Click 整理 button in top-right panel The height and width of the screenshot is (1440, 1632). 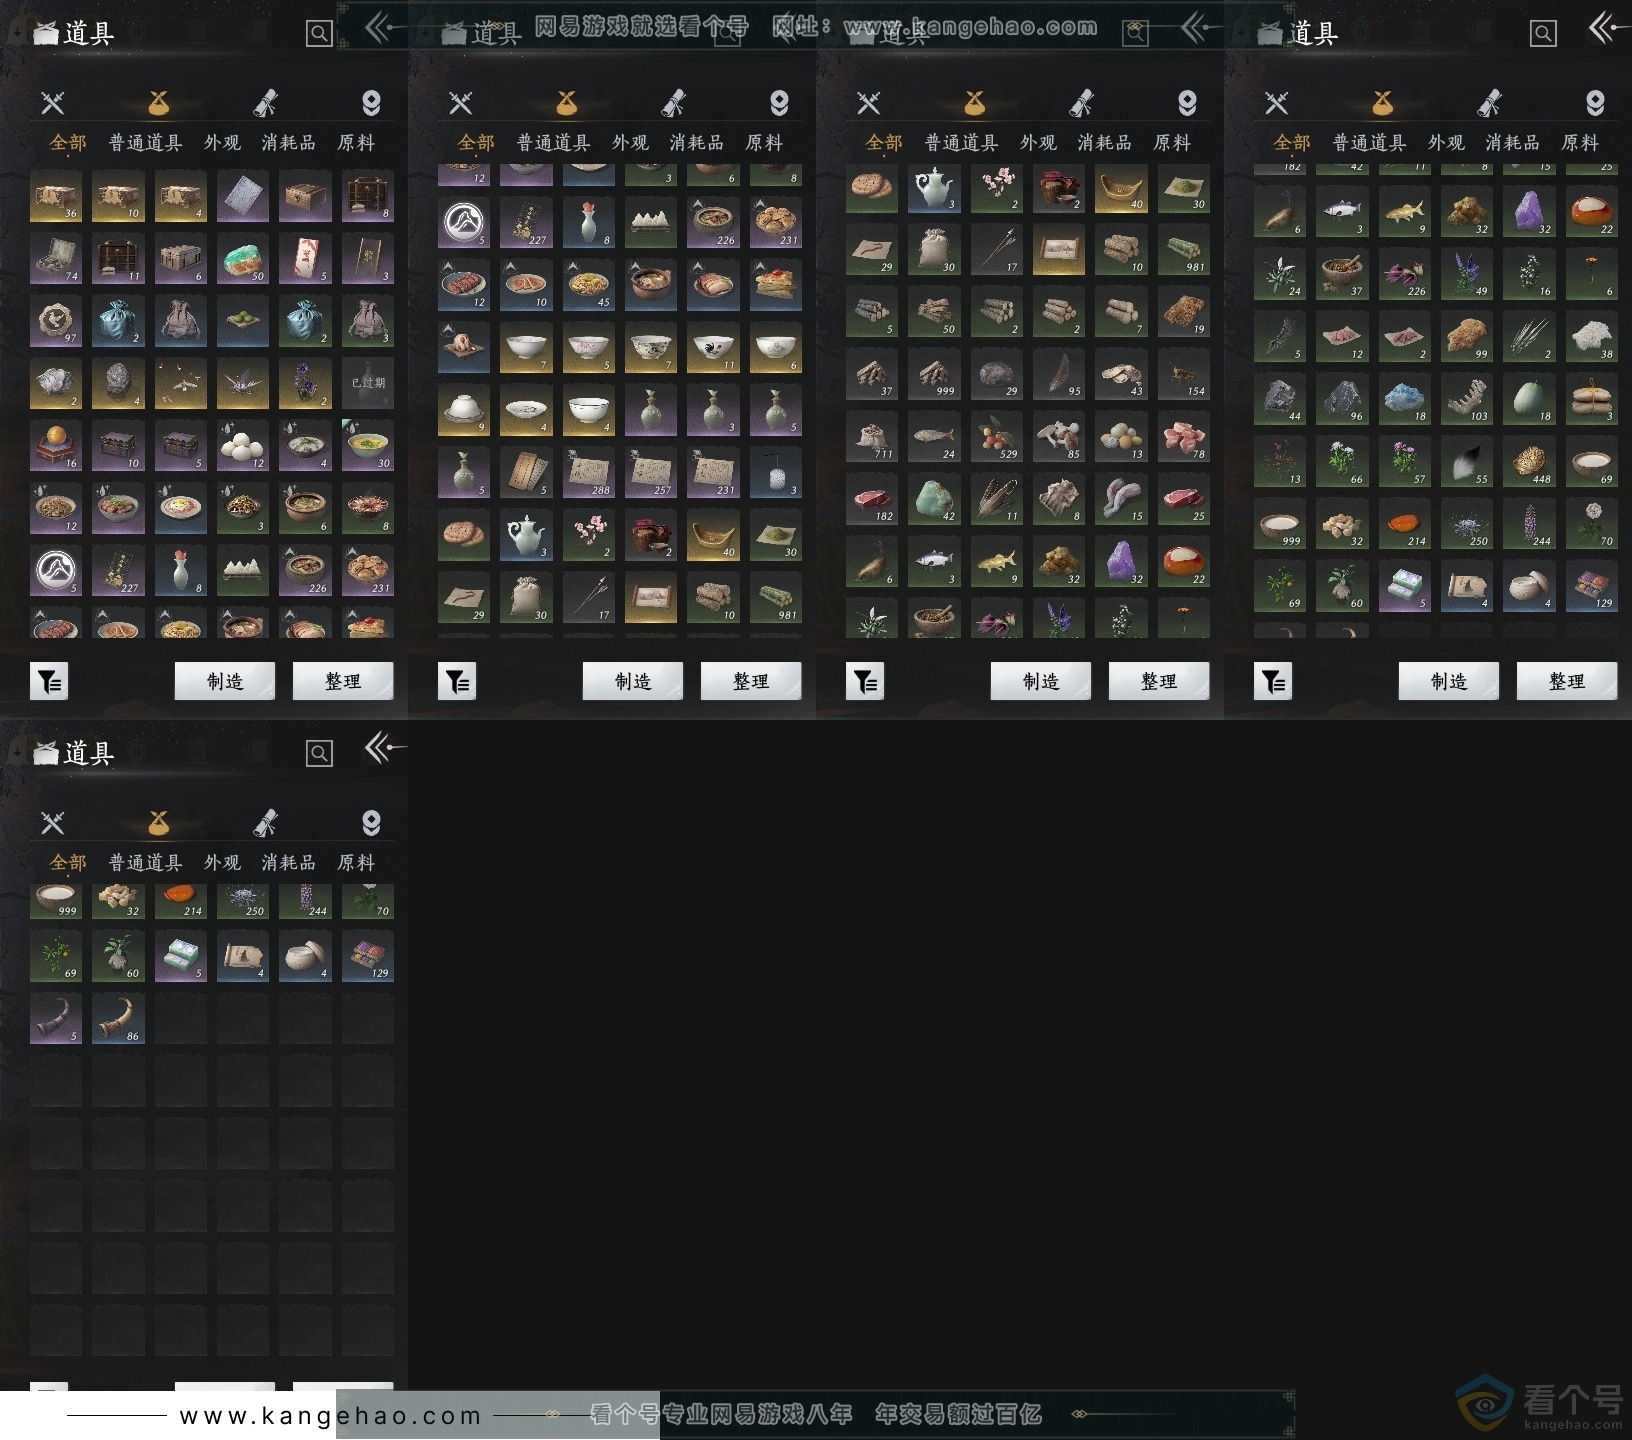1567,681
